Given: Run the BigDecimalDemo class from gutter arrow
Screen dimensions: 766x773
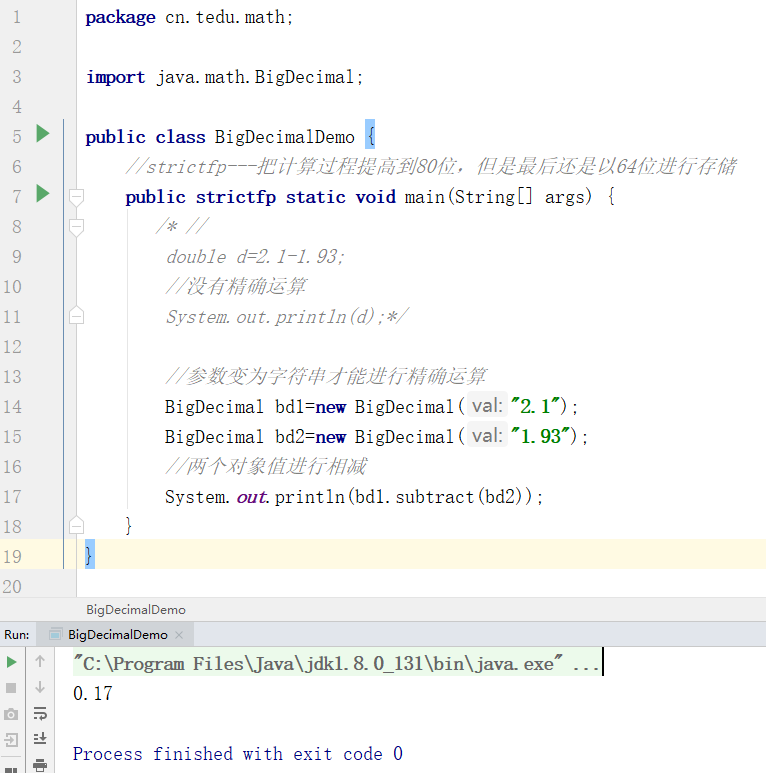Looking at the screenshot, I should pyautogui.click(x=43, y=134).
